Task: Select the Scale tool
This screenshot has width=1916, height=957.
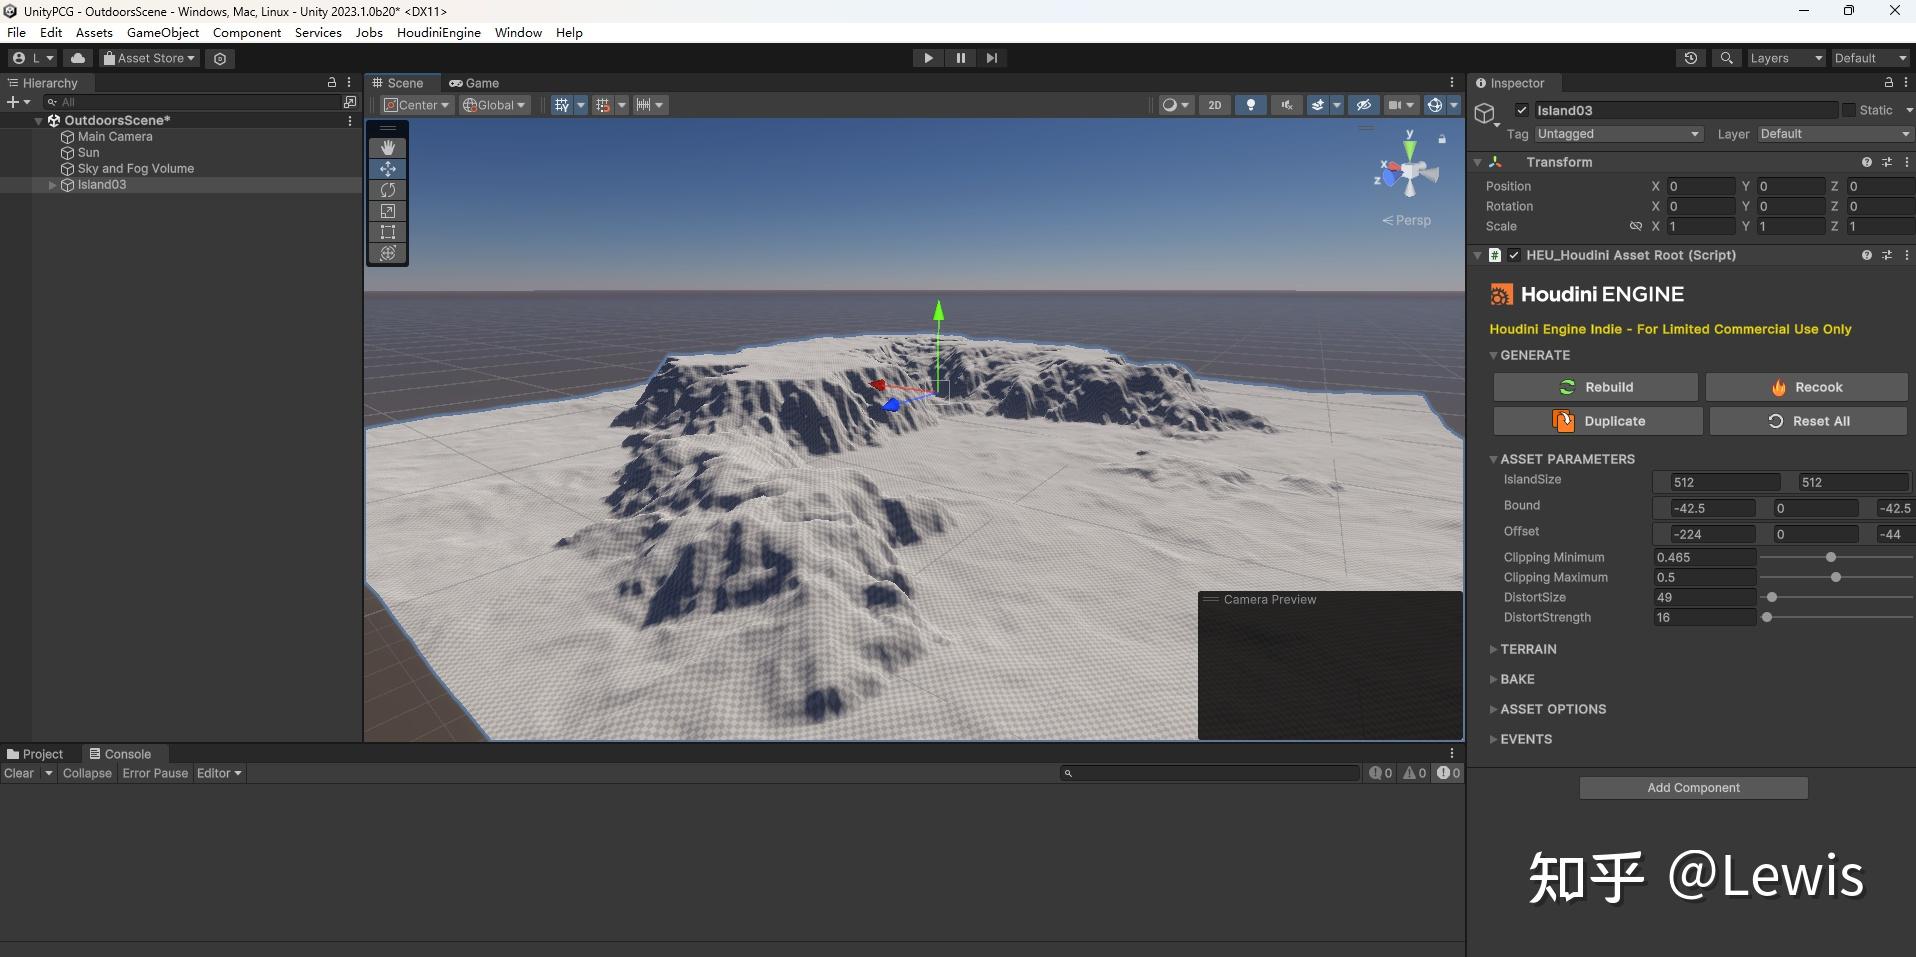Action: click(387, 211)
